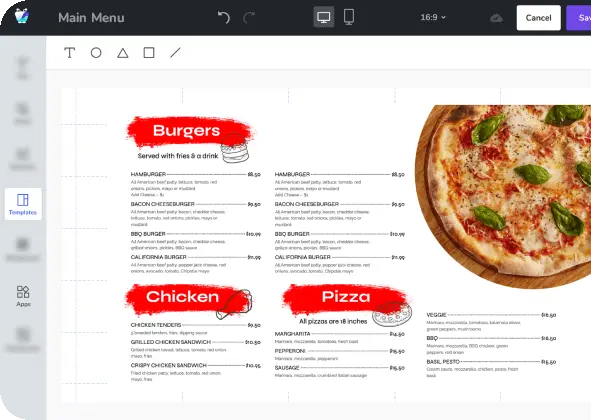Screen dimensions: 591x420
Task: Select the Line drawing tool
Action: 175,53
